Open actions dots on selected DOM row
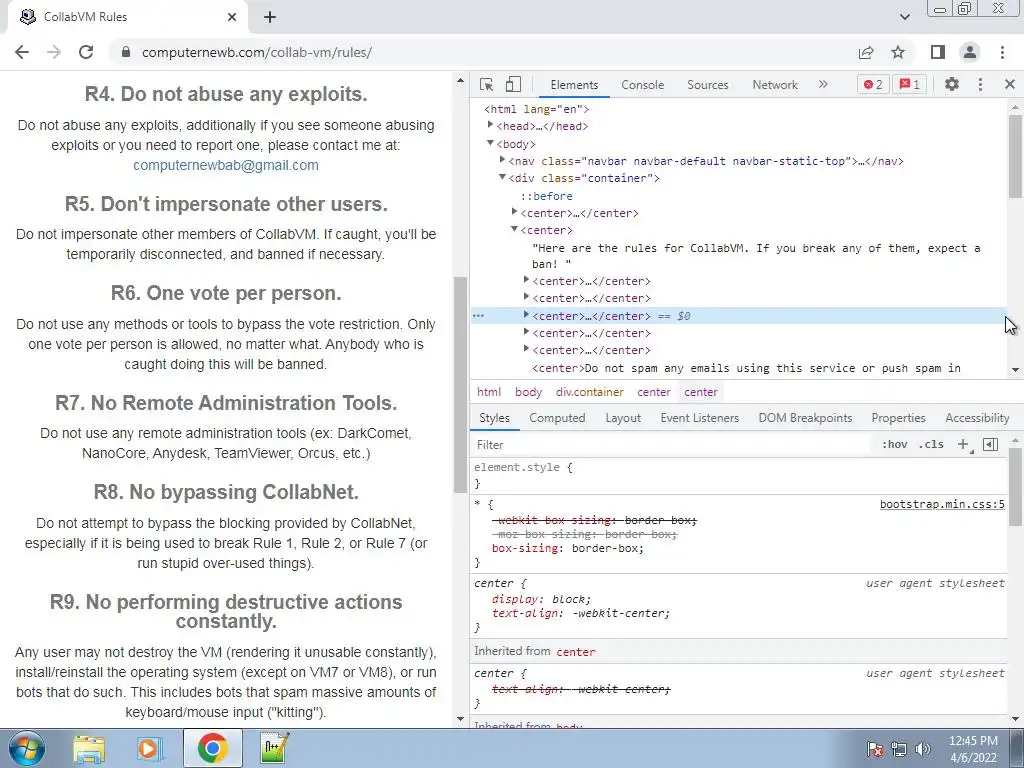The height and width of the screenshot is (768, 1024). tap(479, 315)
